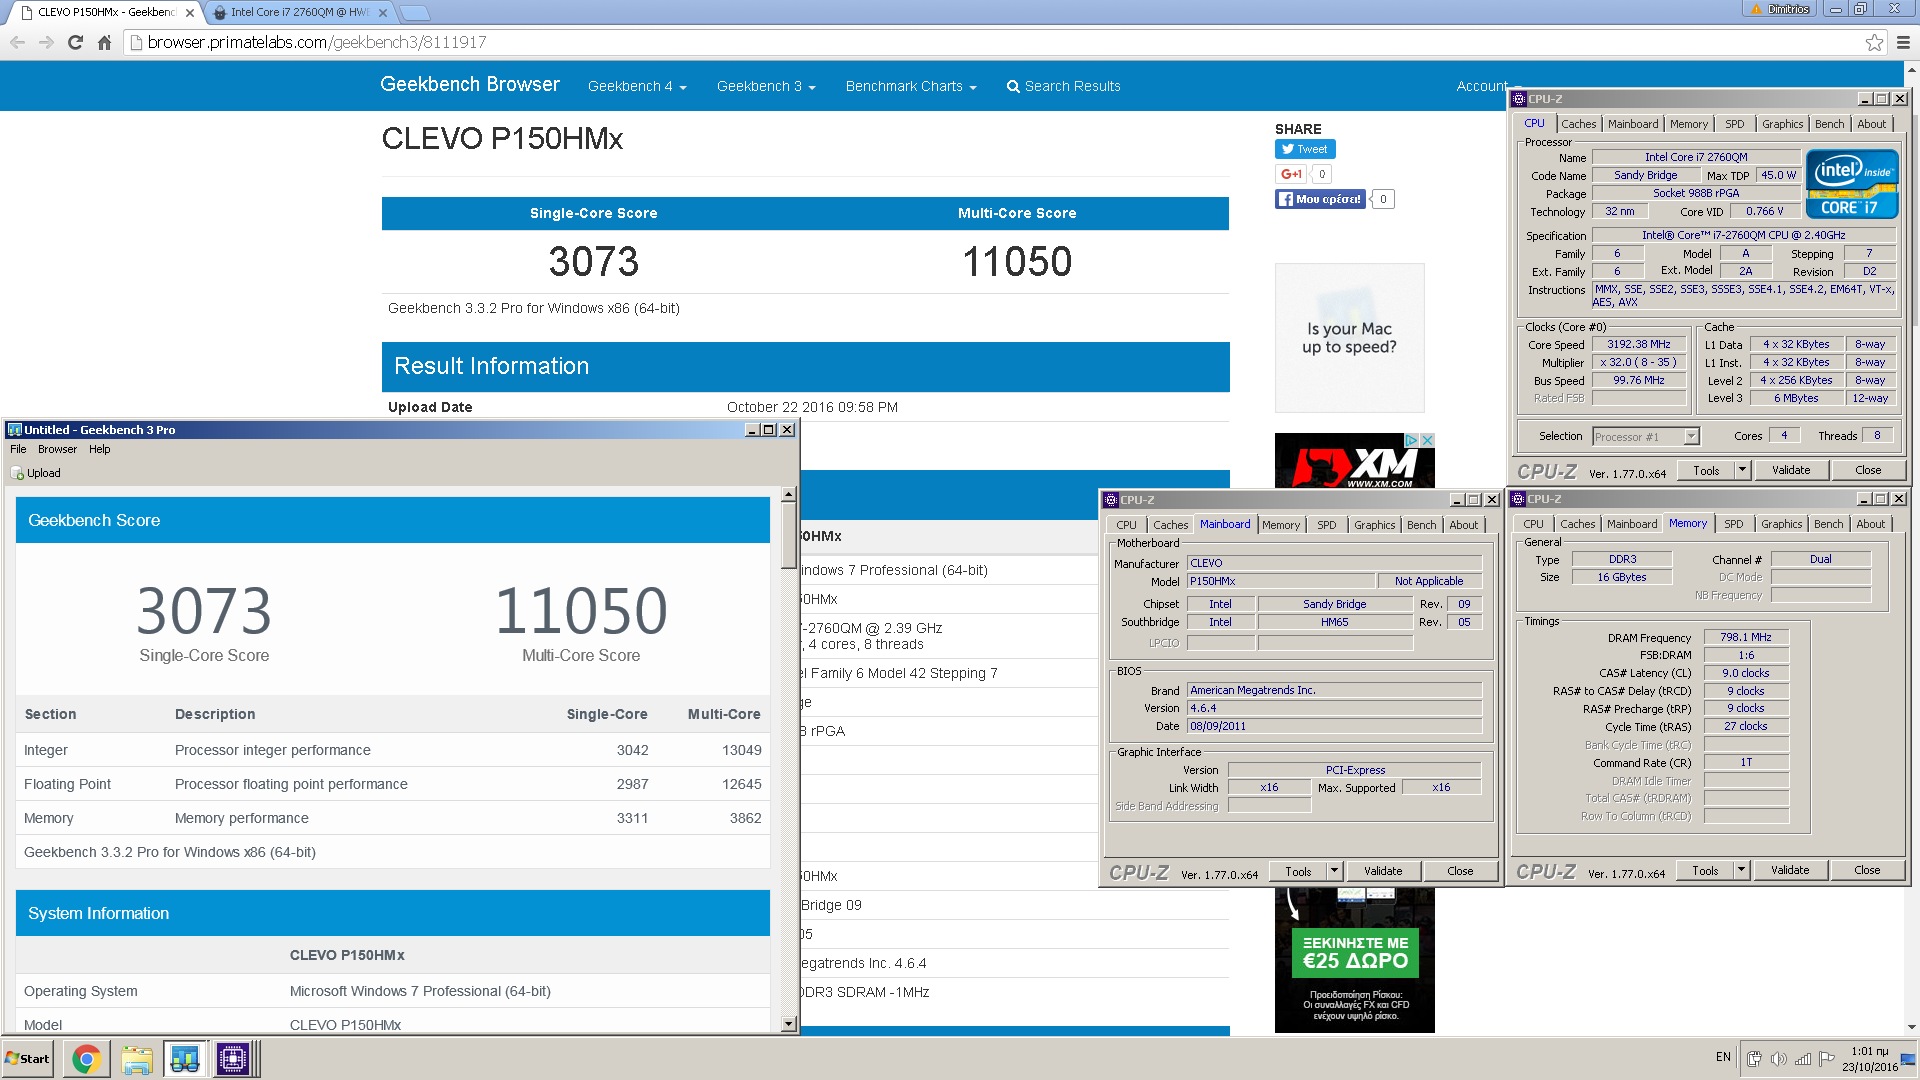This screenshot has width=1920, height=1080.
Task: Click Tools button in Mainboard CPU-Z window
Action: tap(1297, 871)
